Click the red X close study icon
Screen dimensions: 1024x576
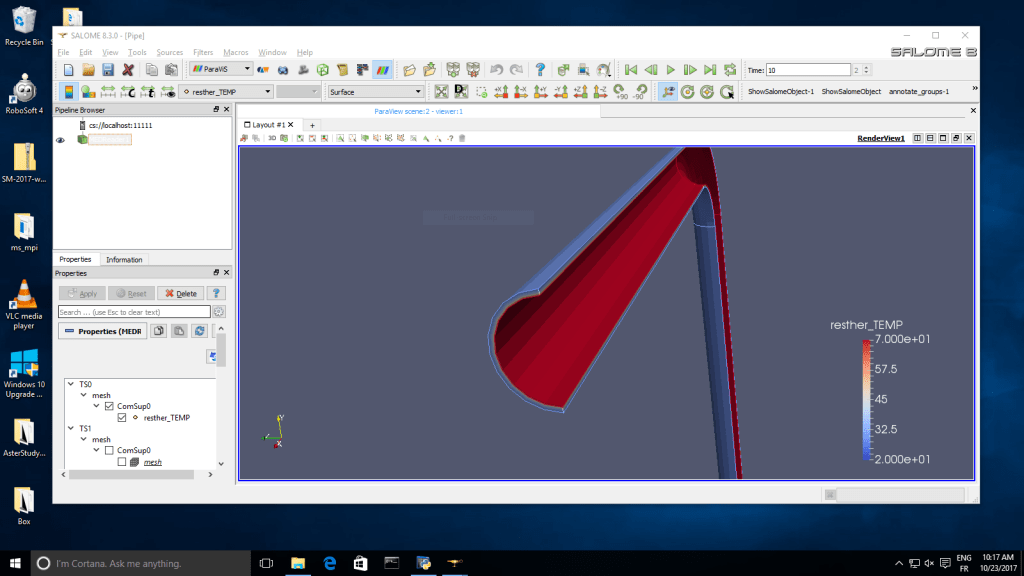(x=128, y=70)
